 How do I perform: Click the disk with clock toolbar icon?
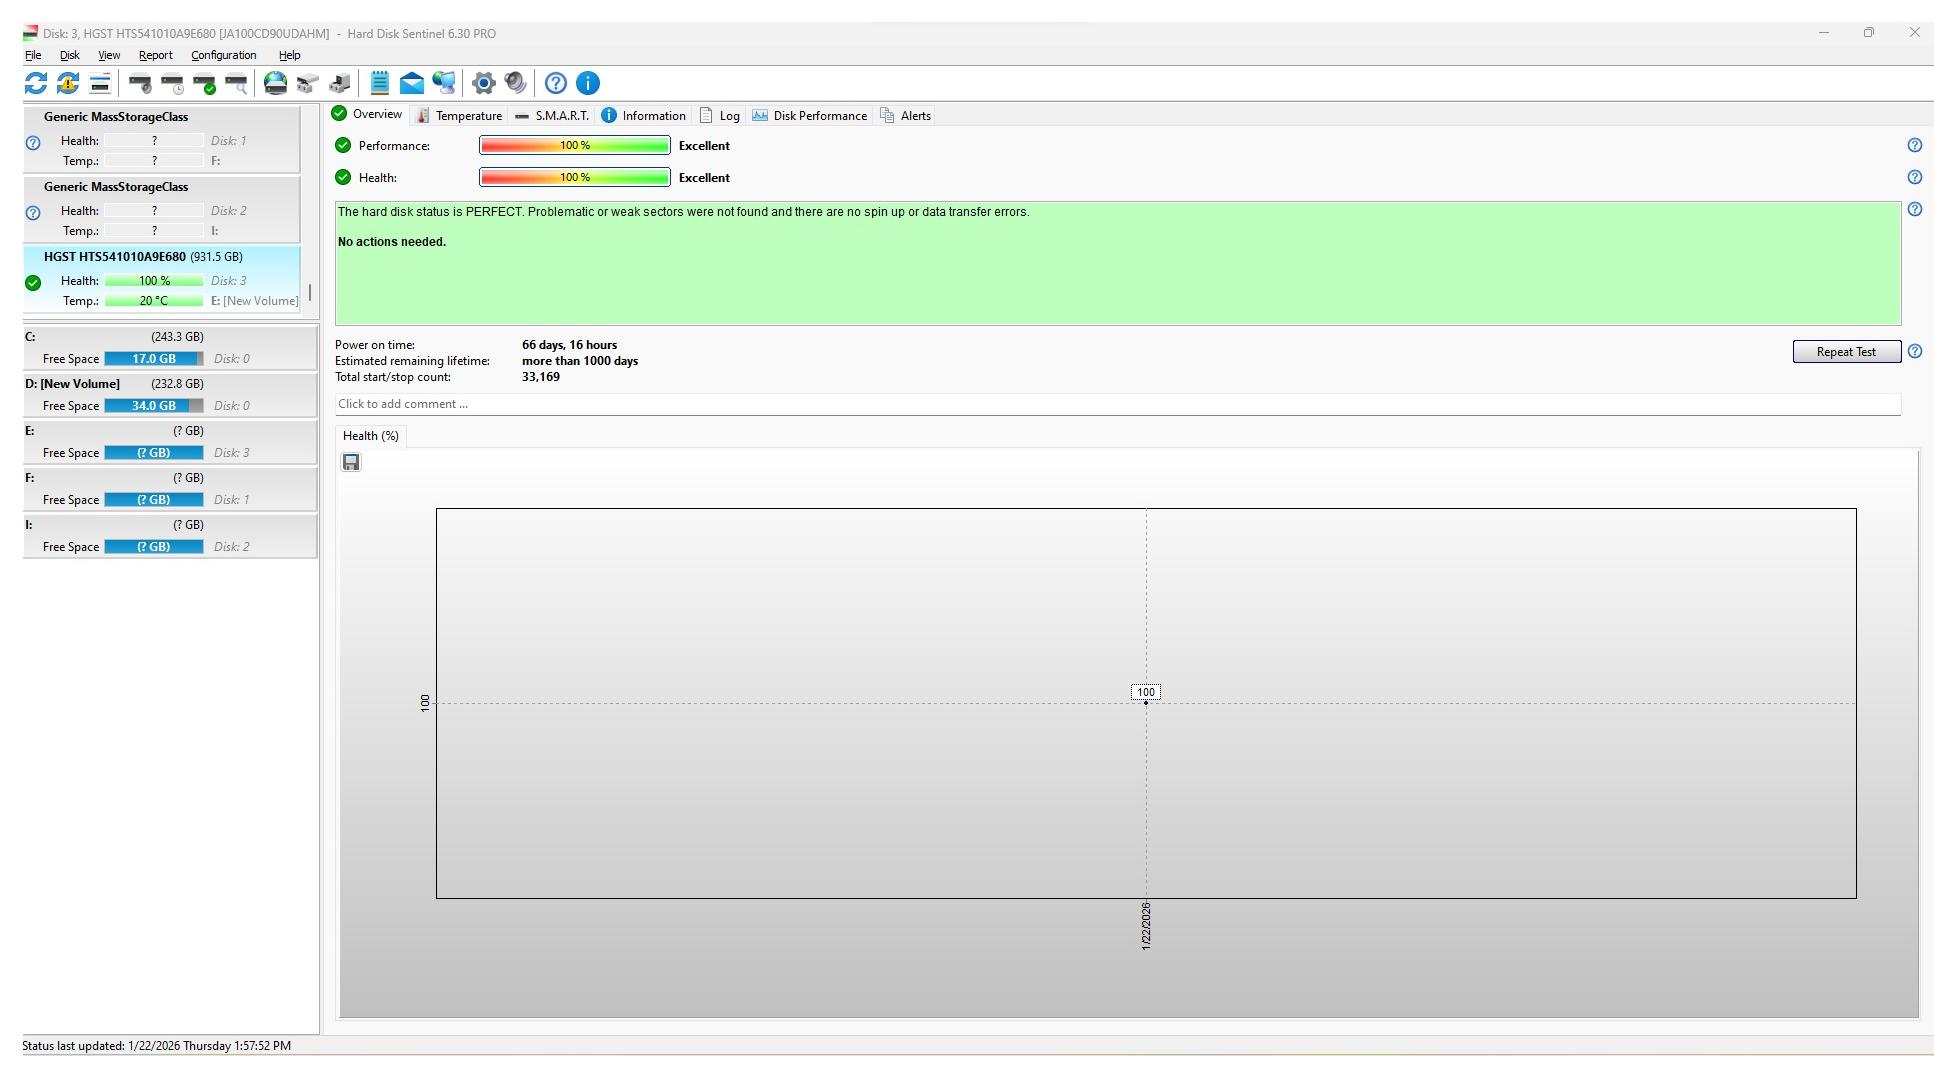coord(172,83)
